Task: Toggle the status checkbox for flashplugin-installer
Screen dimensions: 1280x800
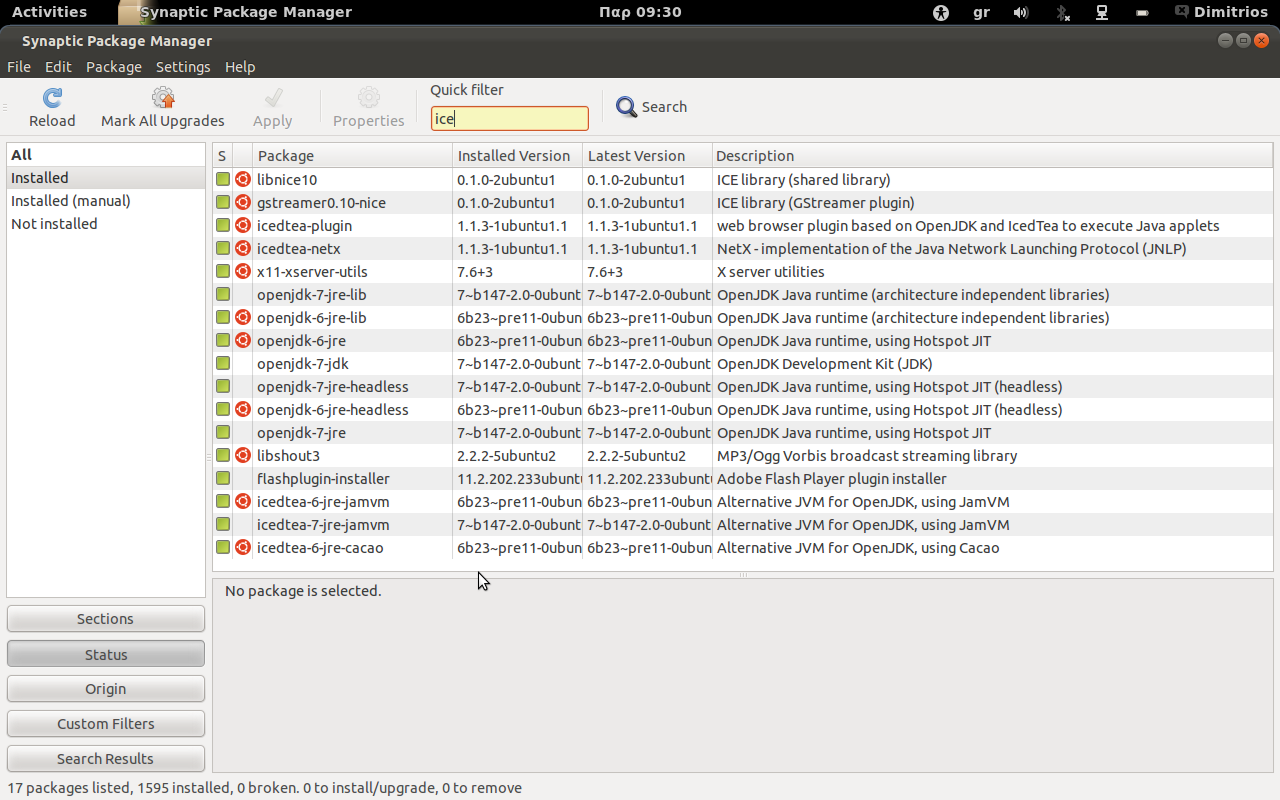Action: [223, 479]
